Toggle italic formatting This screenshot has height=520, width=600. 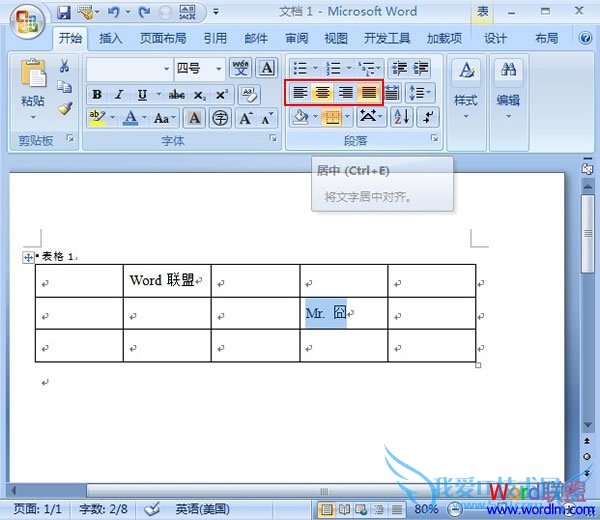click(x=119, y=95)
